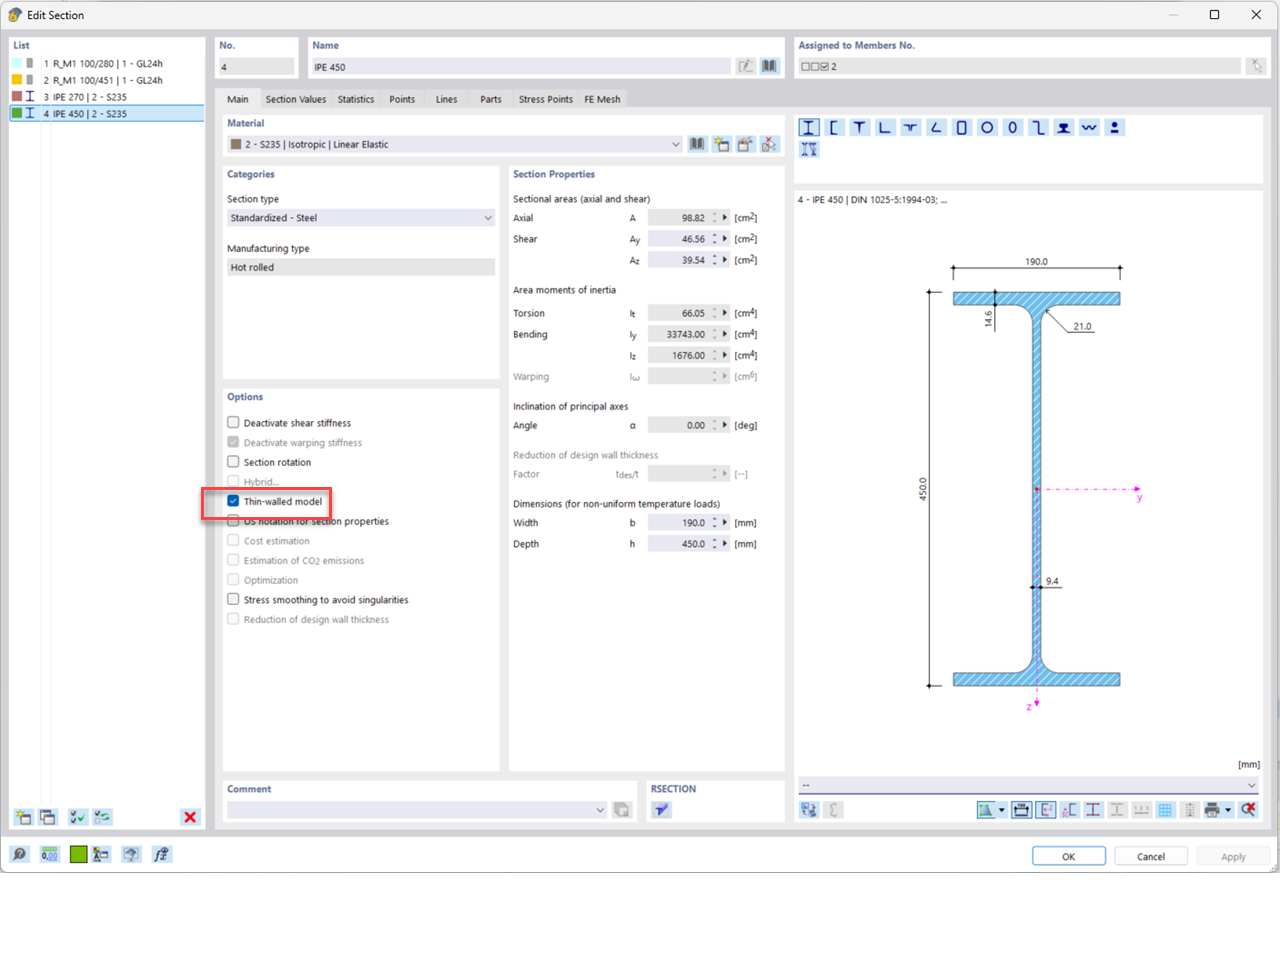Image resolution: width=1280 pixels, height=960 pixels.
Task: Select the I-section shape filter icon
Action: 809,127
